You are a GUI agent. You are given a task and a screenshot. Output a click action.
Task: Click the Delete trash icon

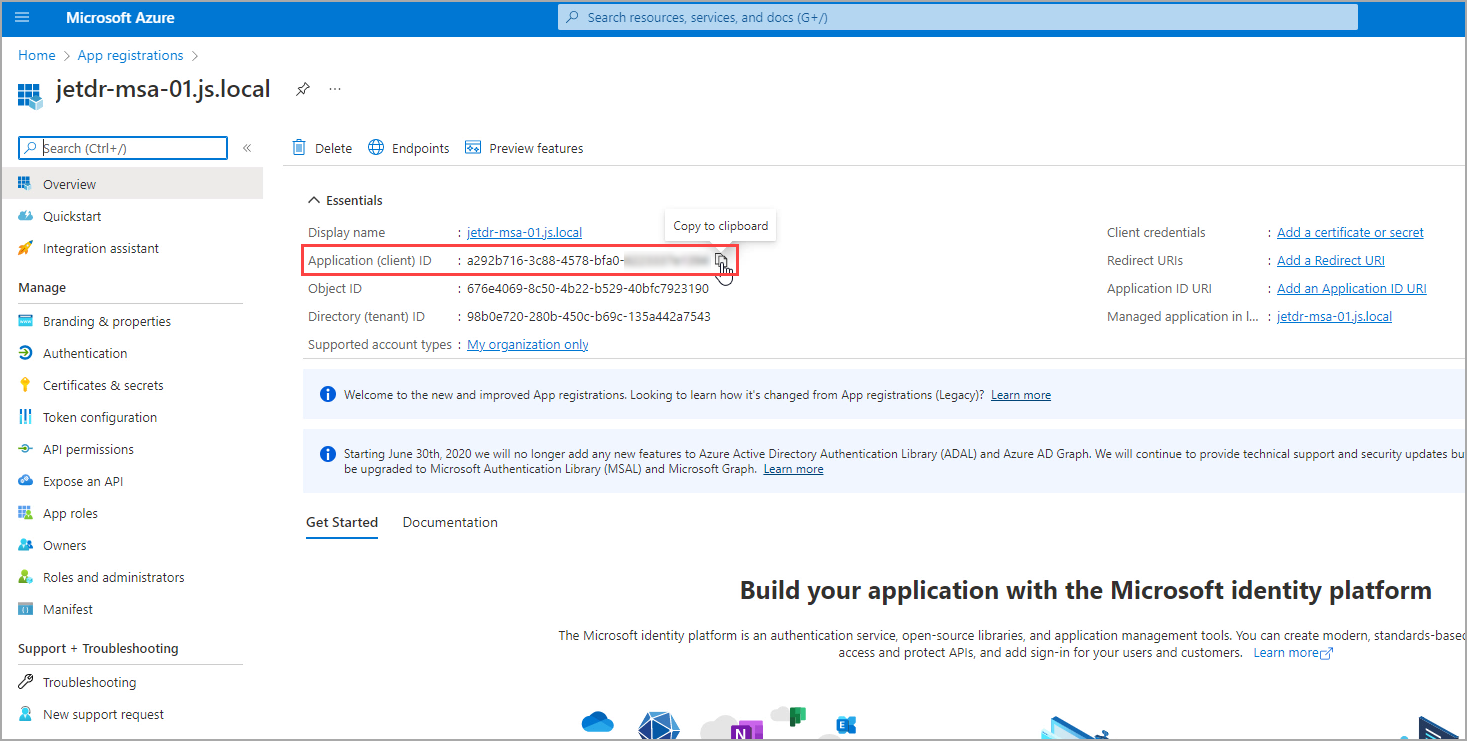tap(299, 148)
